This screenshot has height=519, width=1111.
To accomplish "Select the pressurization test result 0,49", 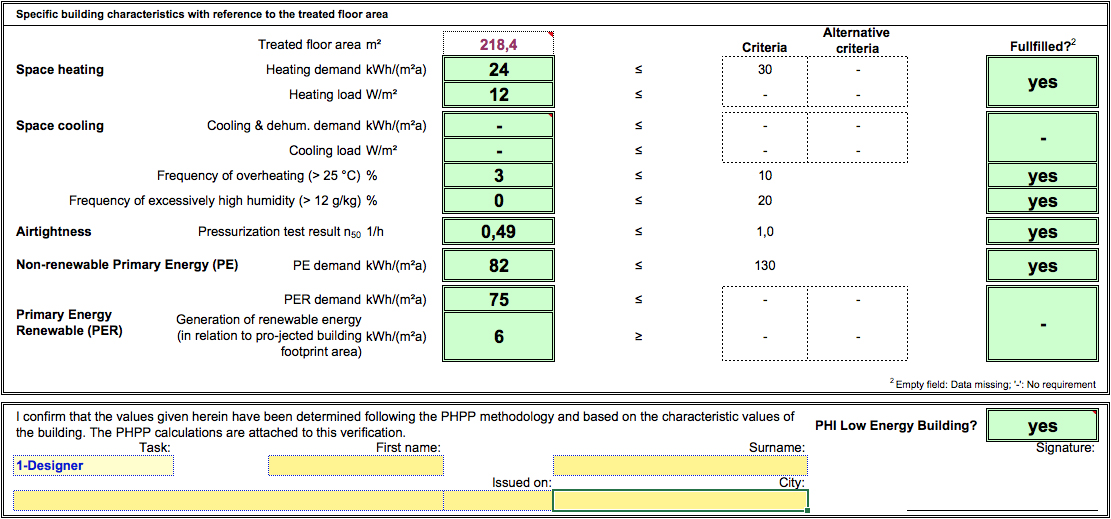I will point(498,232).
